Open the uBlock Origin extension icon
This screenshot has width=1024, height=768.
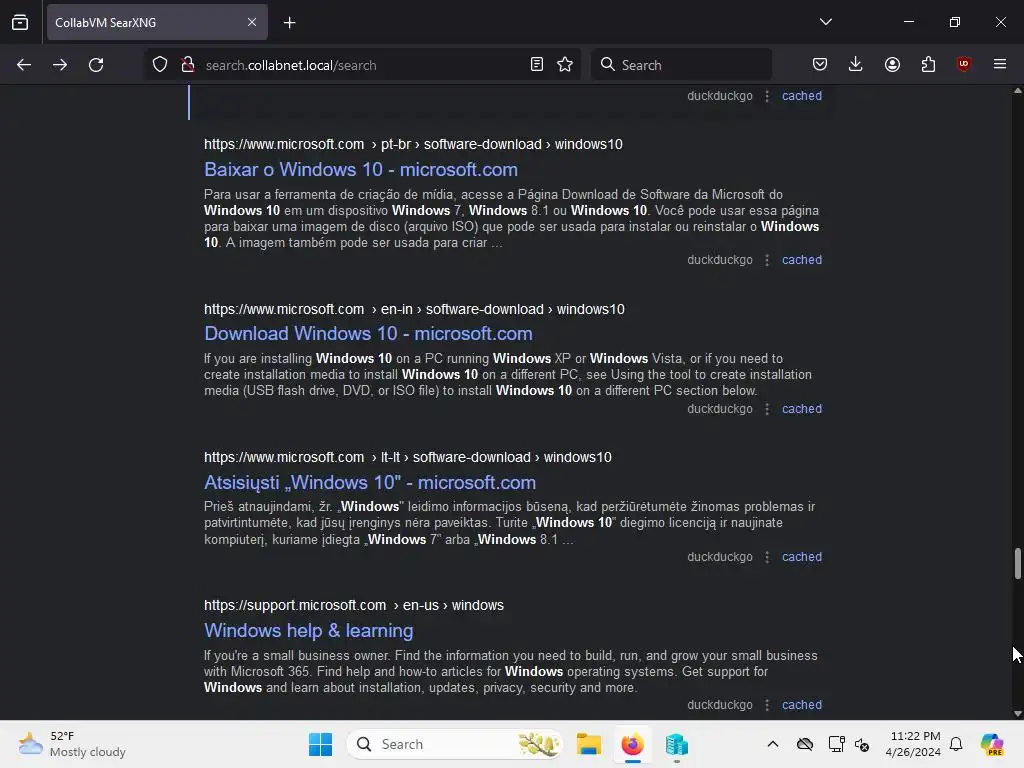coord(964,64)
